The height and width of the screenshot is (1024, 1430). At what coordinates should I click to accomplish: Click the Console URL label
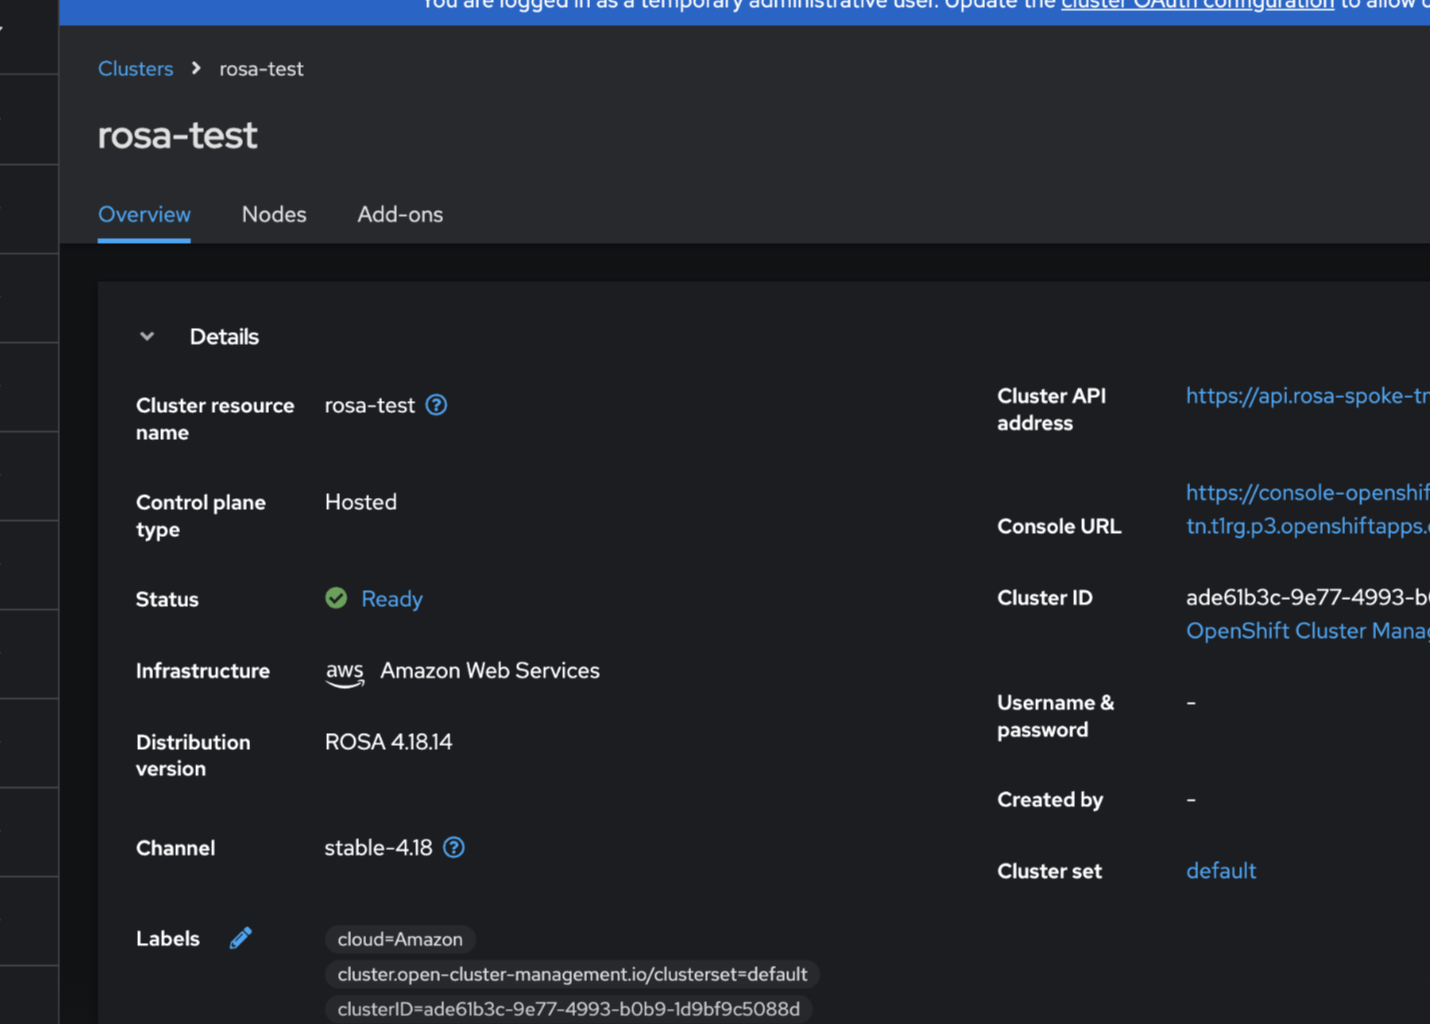point(1059,526)
